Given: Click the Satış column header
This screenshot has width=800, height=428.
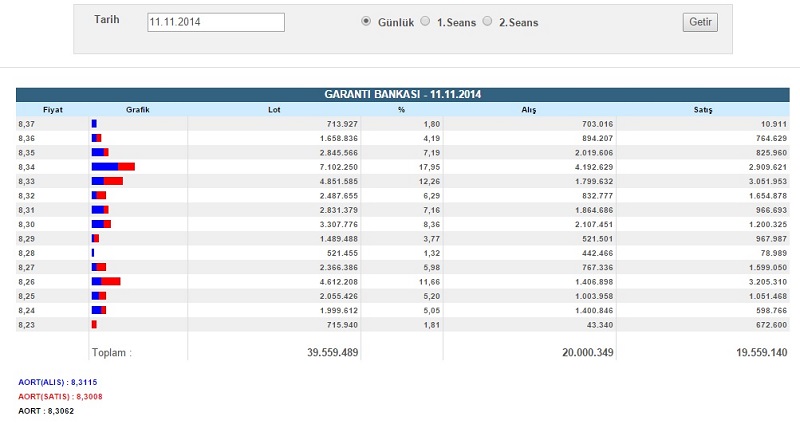Looking at the screenshot, I should (x=703, y=110).
